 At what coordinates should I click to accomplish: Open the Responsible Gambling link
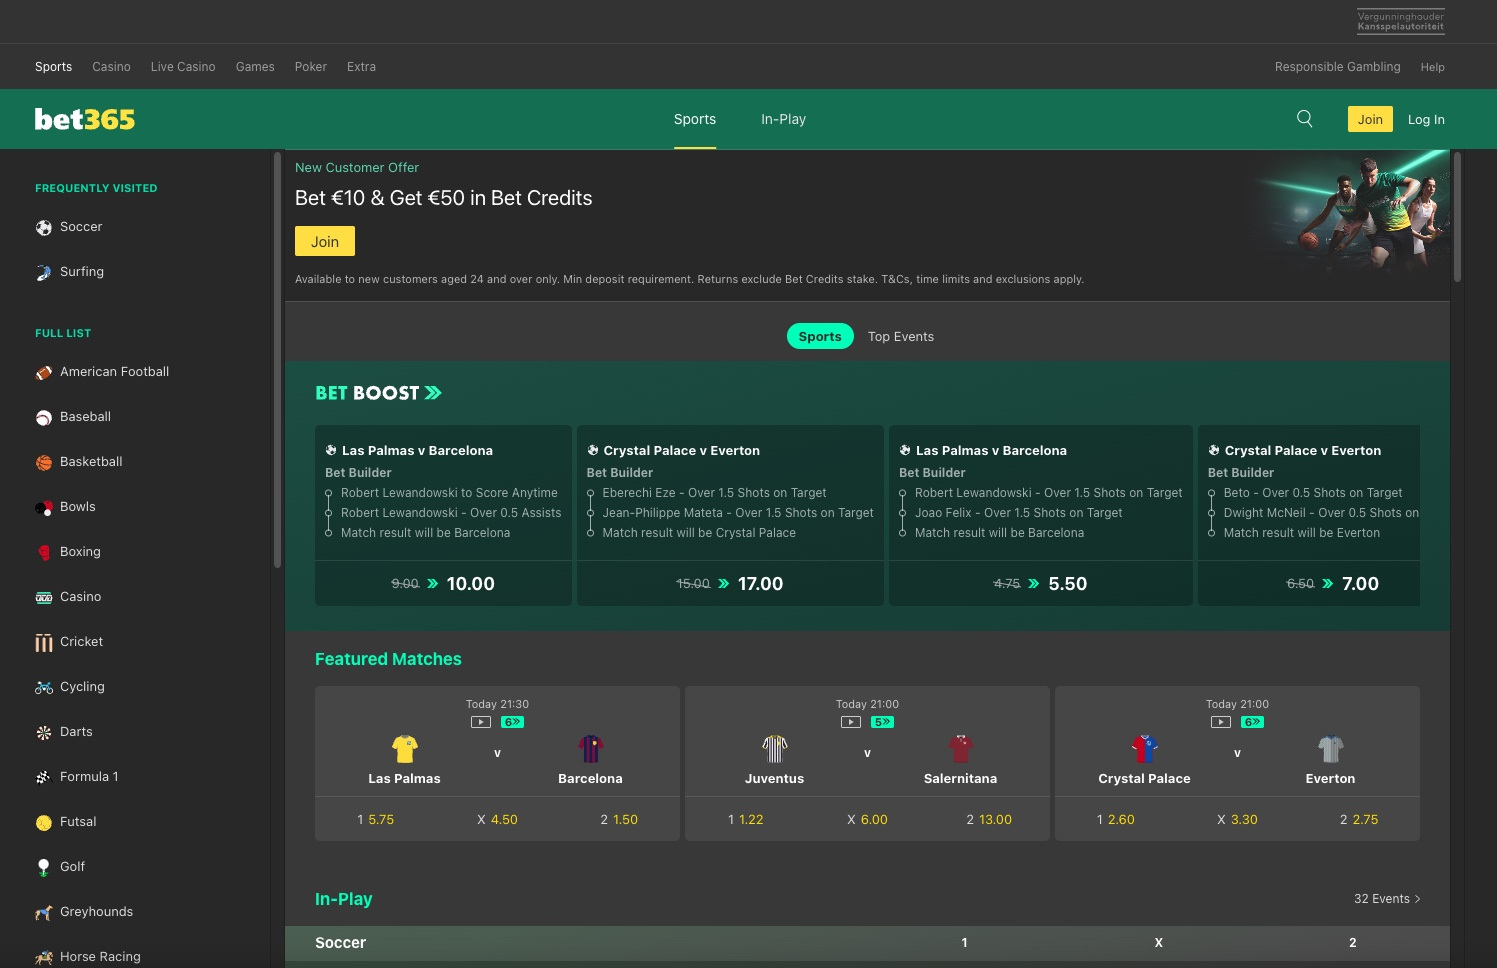[x=1337, y=67]
